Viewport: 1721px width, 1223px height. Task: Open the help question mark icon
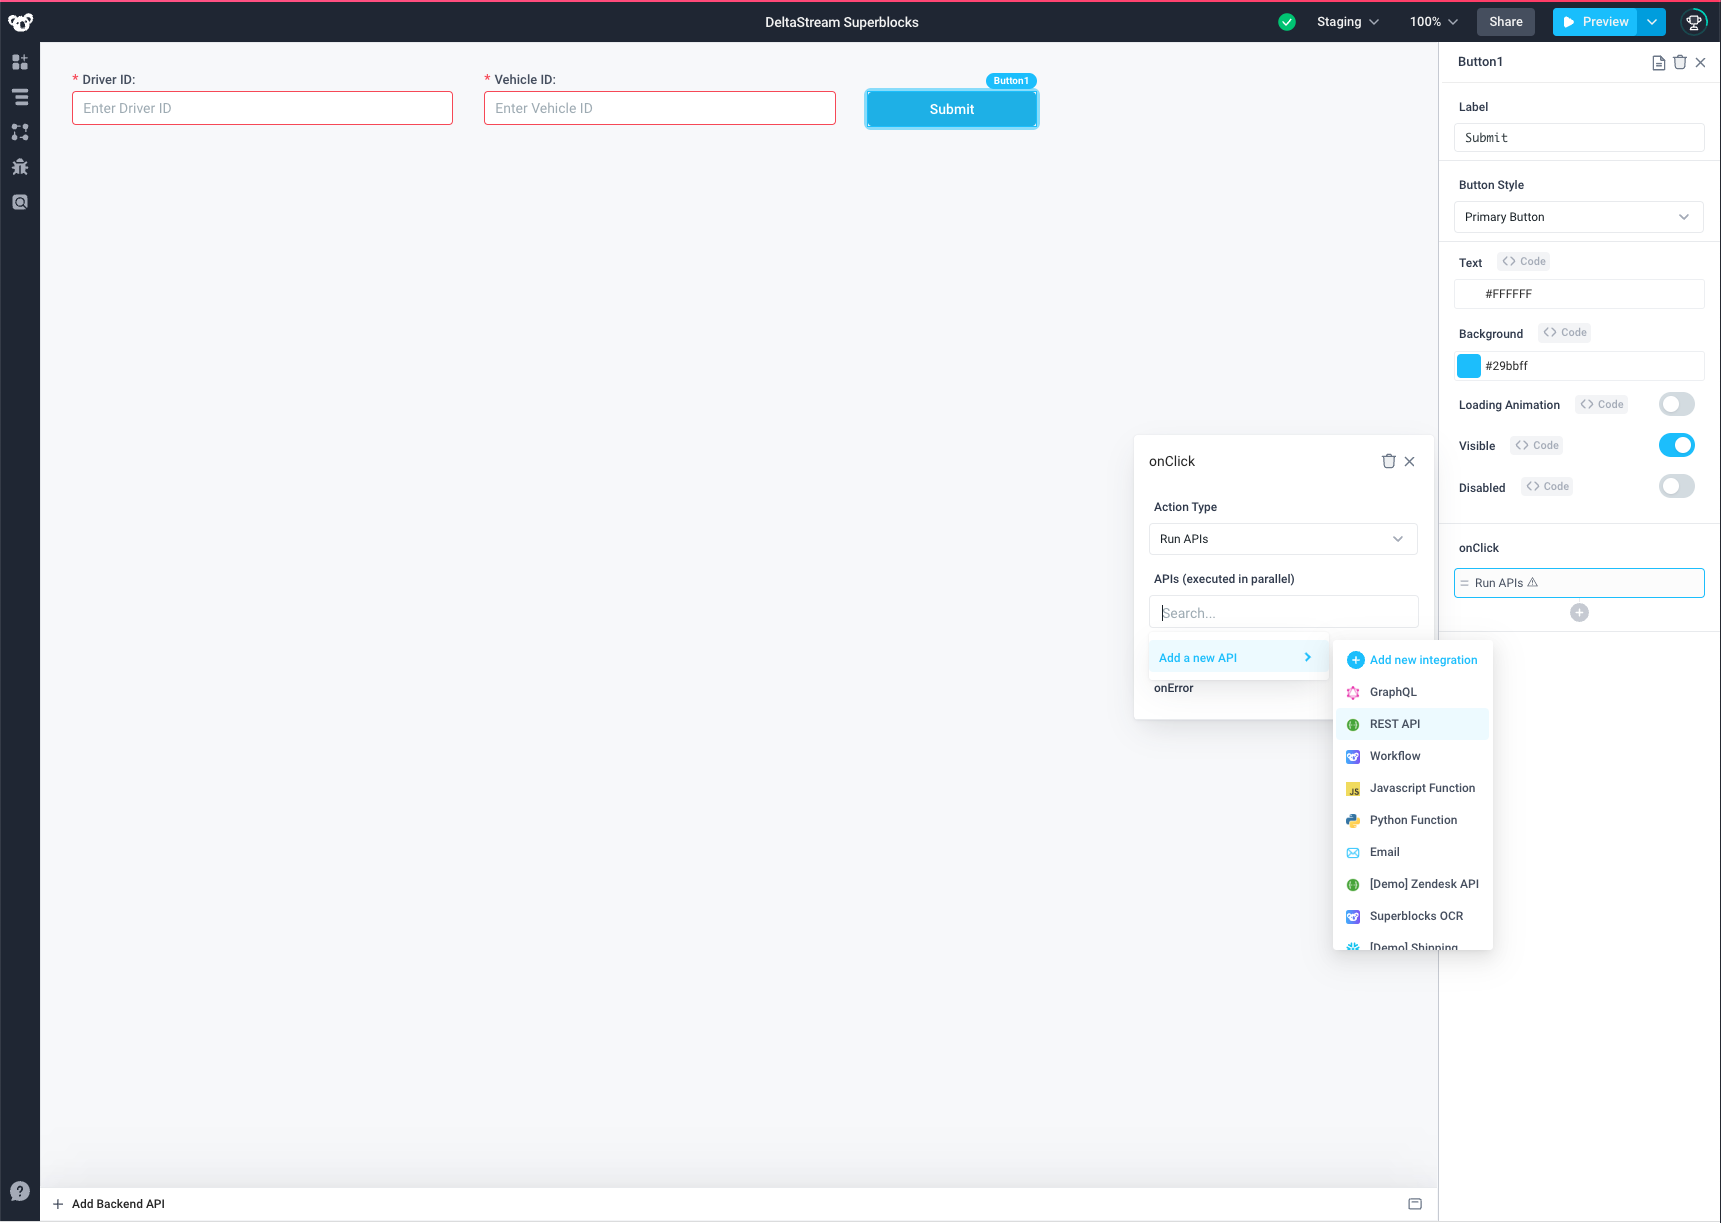click(x=20, y=1191)
